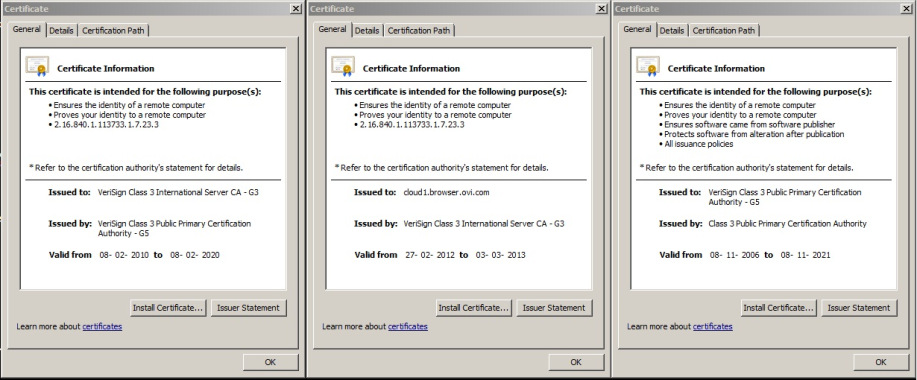Select General tab in the dialog valid to 08-11-2021
The image size is (917, 380).
(637, 29)
